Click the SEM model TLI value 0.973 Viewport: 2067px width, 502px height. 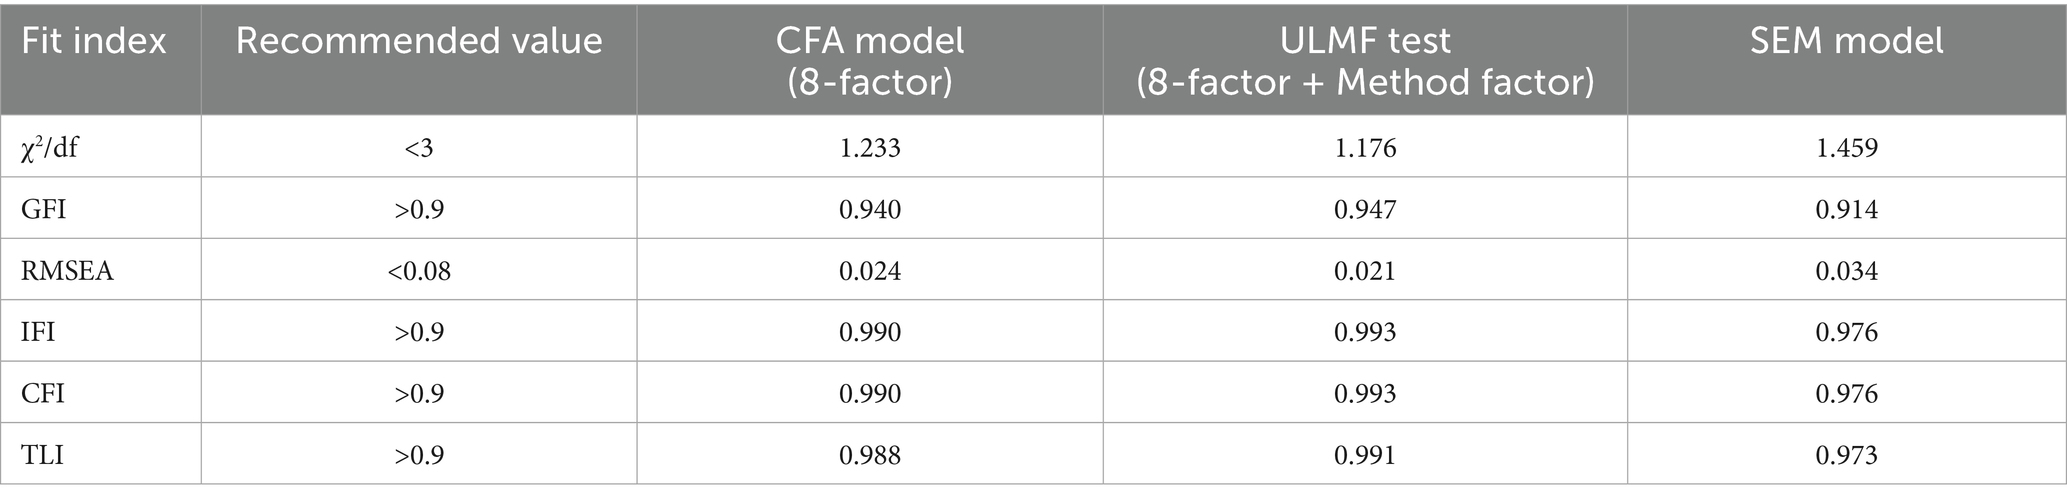pos(1847,455)
